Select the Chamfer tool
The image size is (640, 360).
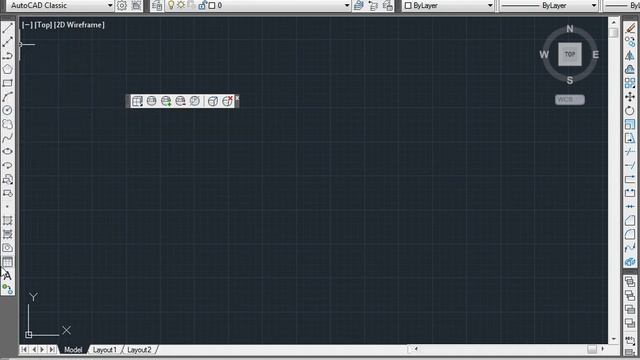tap(630, 220)
